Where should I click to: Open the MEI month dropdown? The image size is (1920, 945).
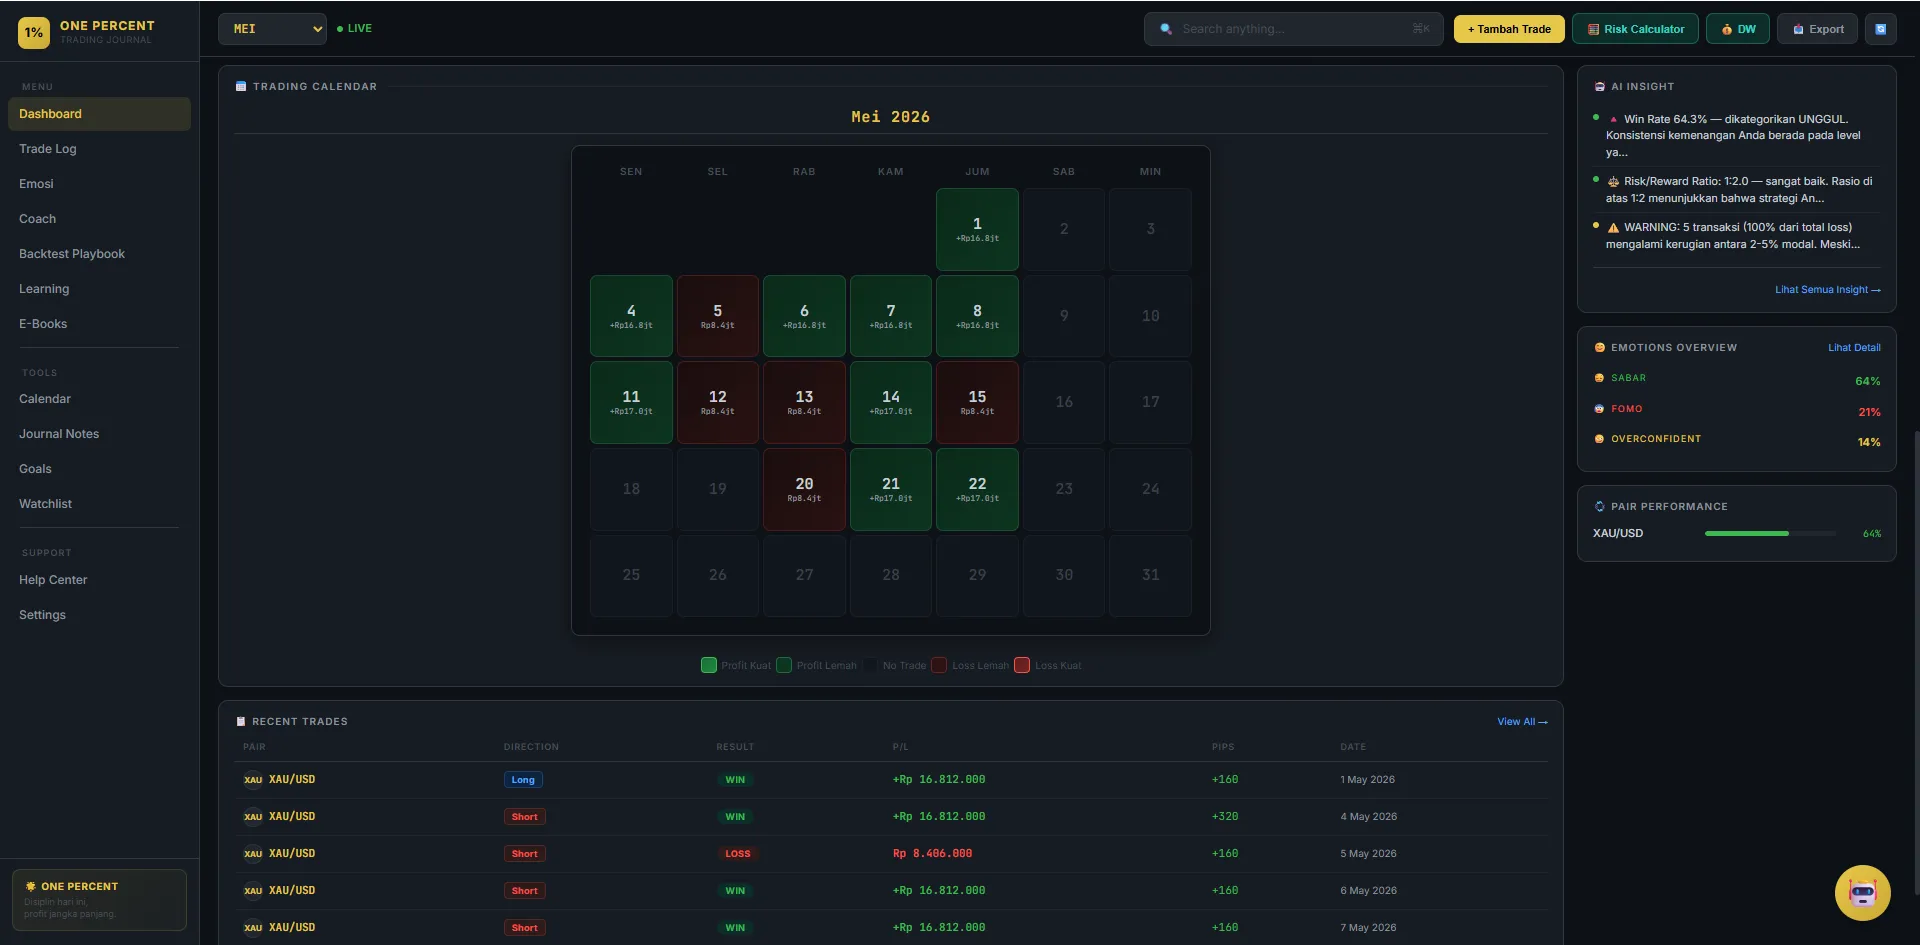click(273, 29)
